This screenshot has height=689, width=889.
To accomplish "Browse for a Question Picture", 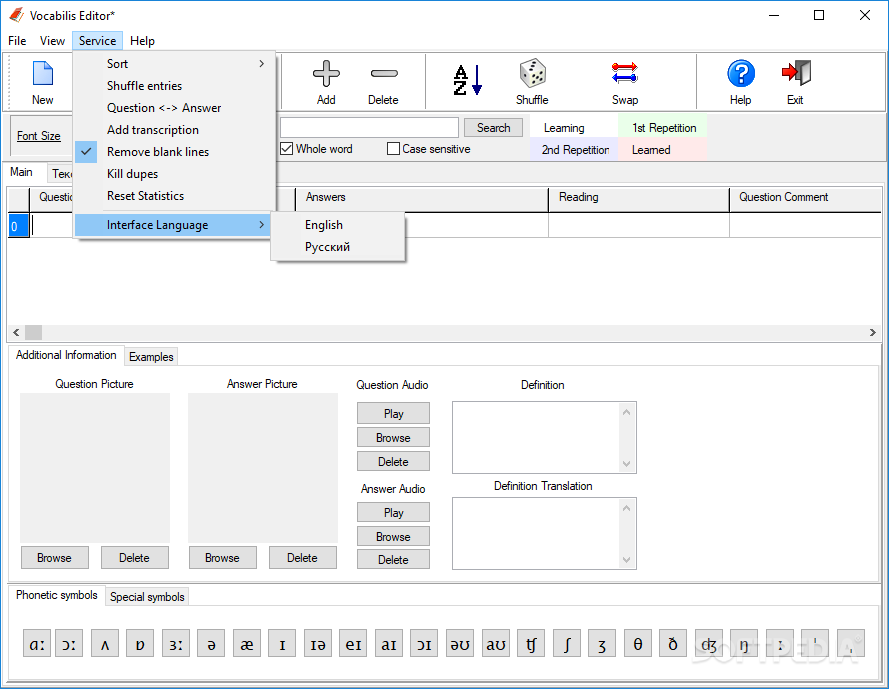I will pos(54,557).
